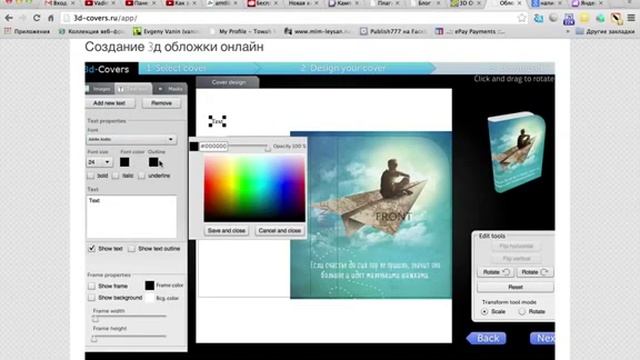
Task: Enable the bold checkbox
Action: (91, 176)
